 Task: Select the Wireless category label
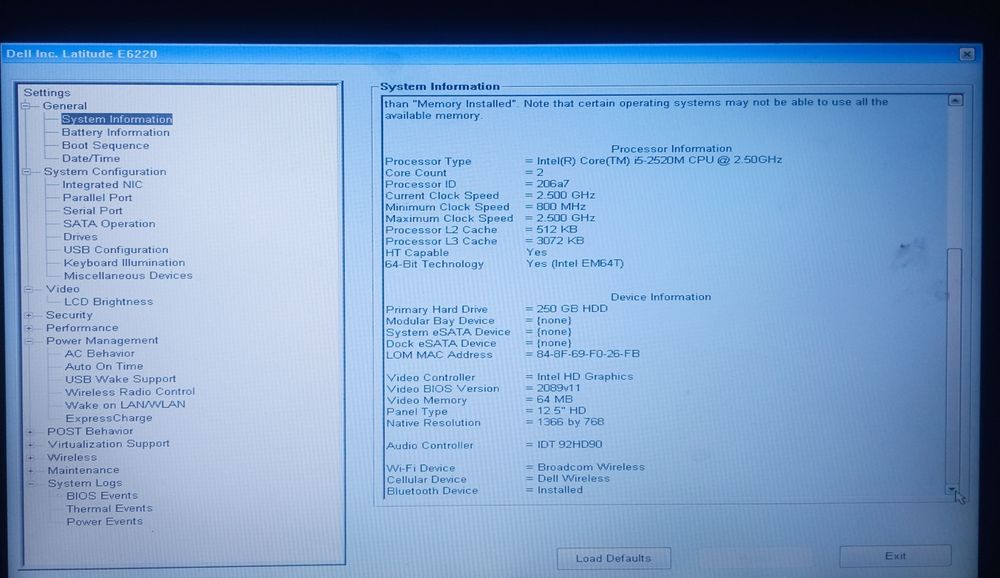pyautogui.click(x=72, y=458)
